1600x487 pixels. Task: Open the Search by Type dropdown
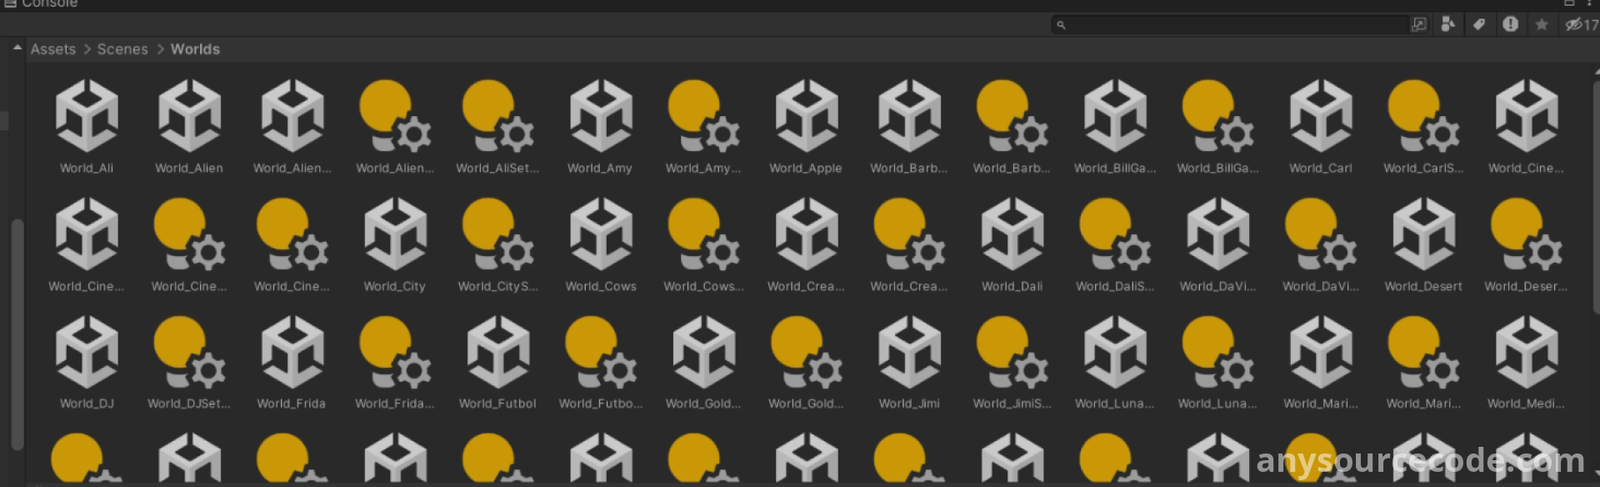point(1448,25)
